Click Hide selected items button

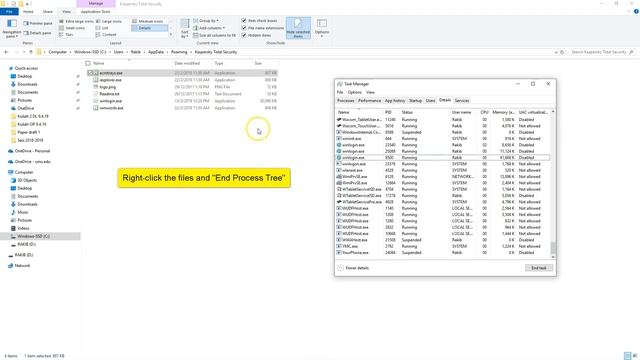click(298, 28)
